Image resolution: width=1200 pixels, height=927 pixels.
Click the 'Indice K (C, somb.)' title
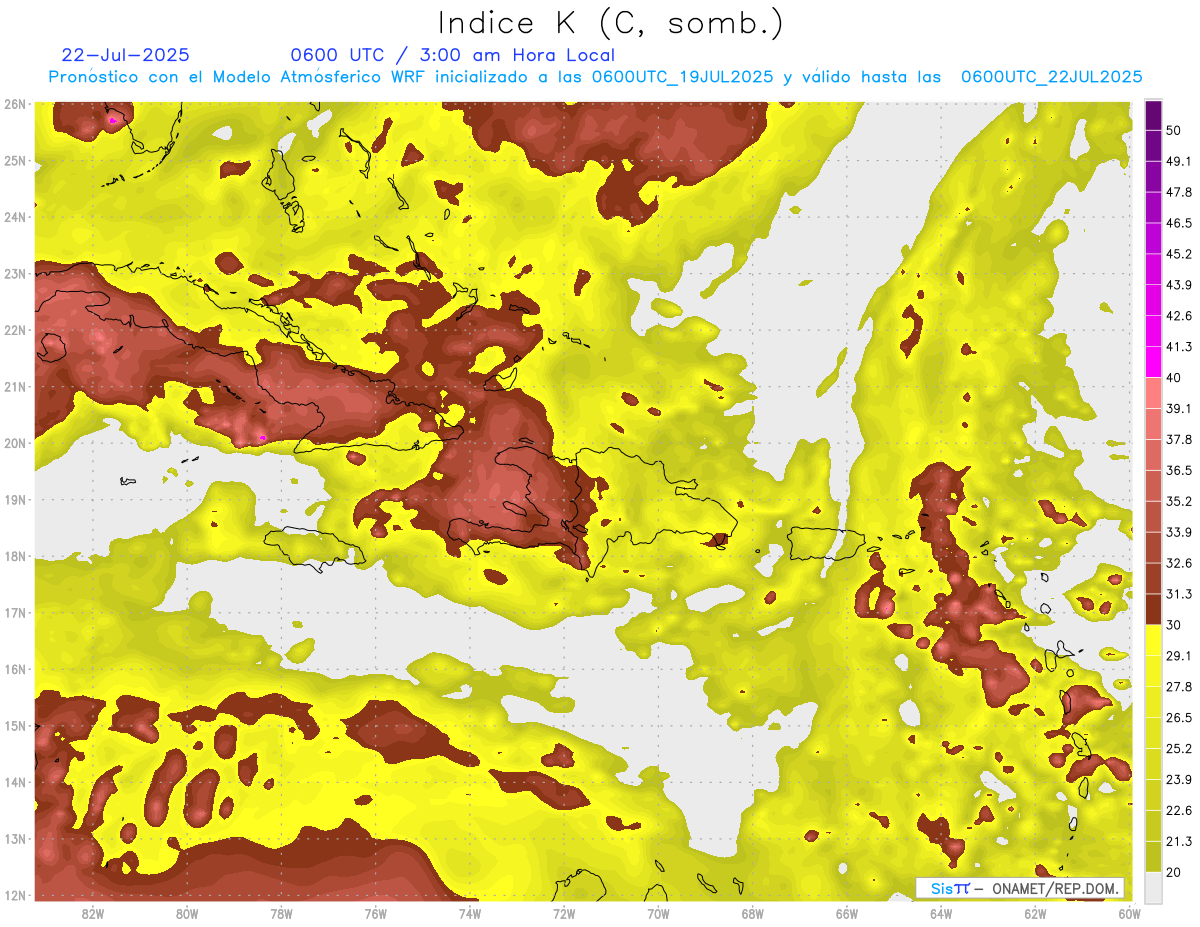coord(610,23)
